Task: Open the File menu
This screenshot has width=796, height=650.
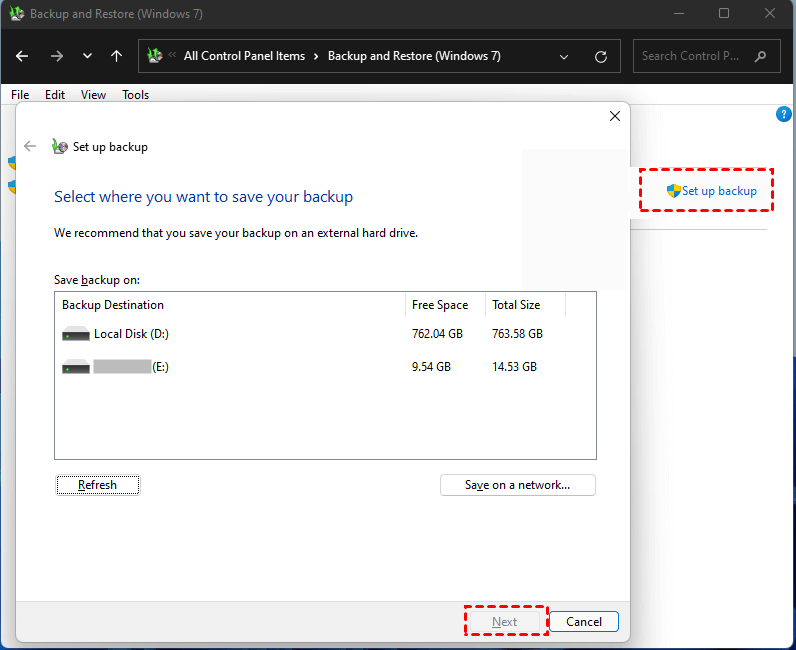Action: (x=20, y=95)
